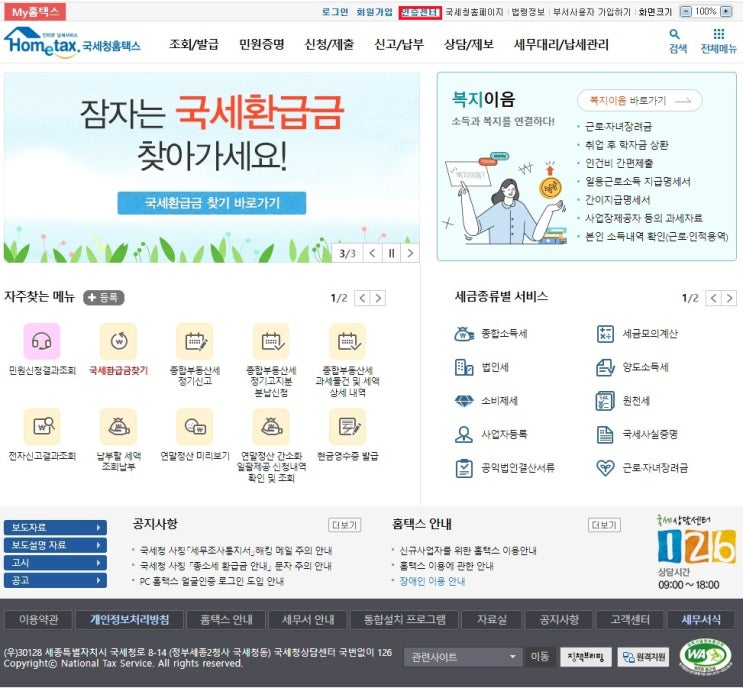Click the 원격지원 button
The image size is (743, 688).
click(643, 657)
